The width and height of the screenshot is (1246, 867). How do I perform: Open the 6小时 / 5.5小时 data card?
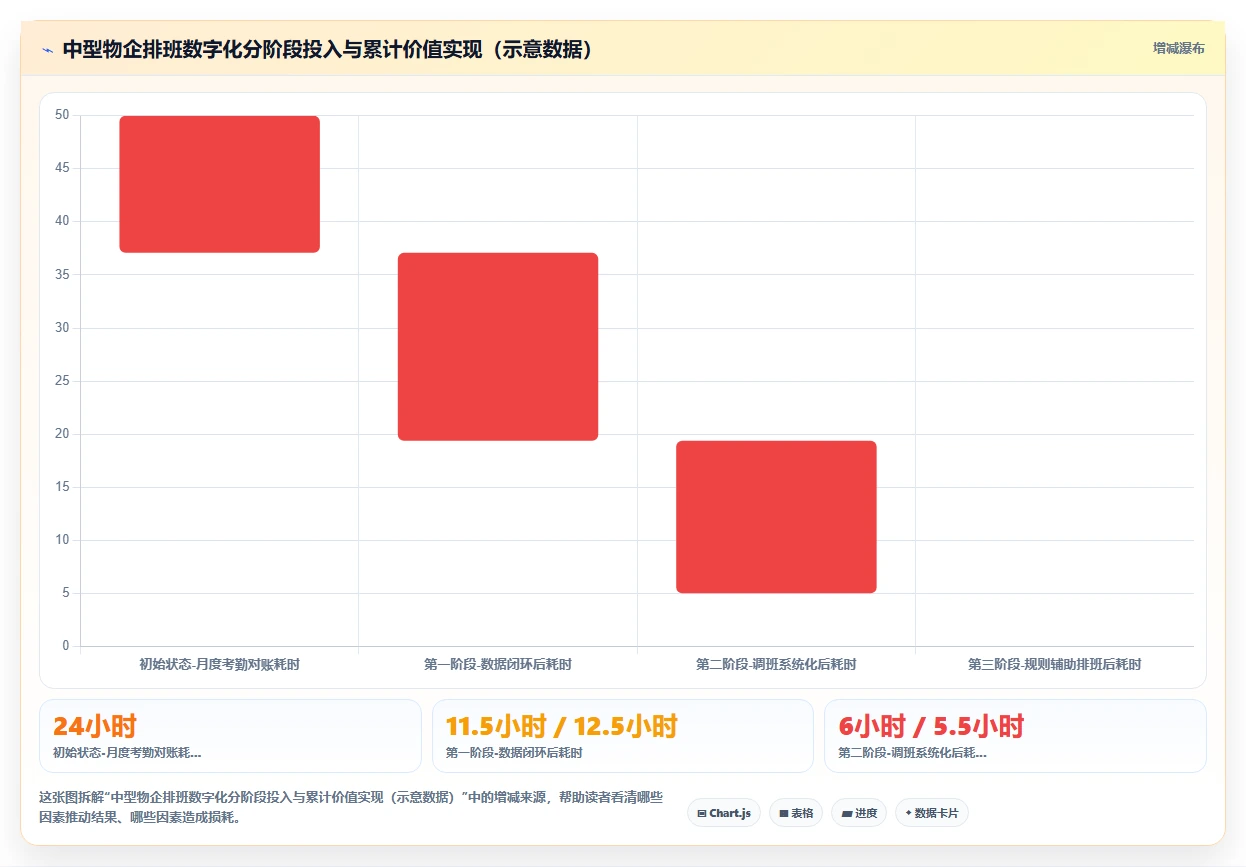point(1015,736)
